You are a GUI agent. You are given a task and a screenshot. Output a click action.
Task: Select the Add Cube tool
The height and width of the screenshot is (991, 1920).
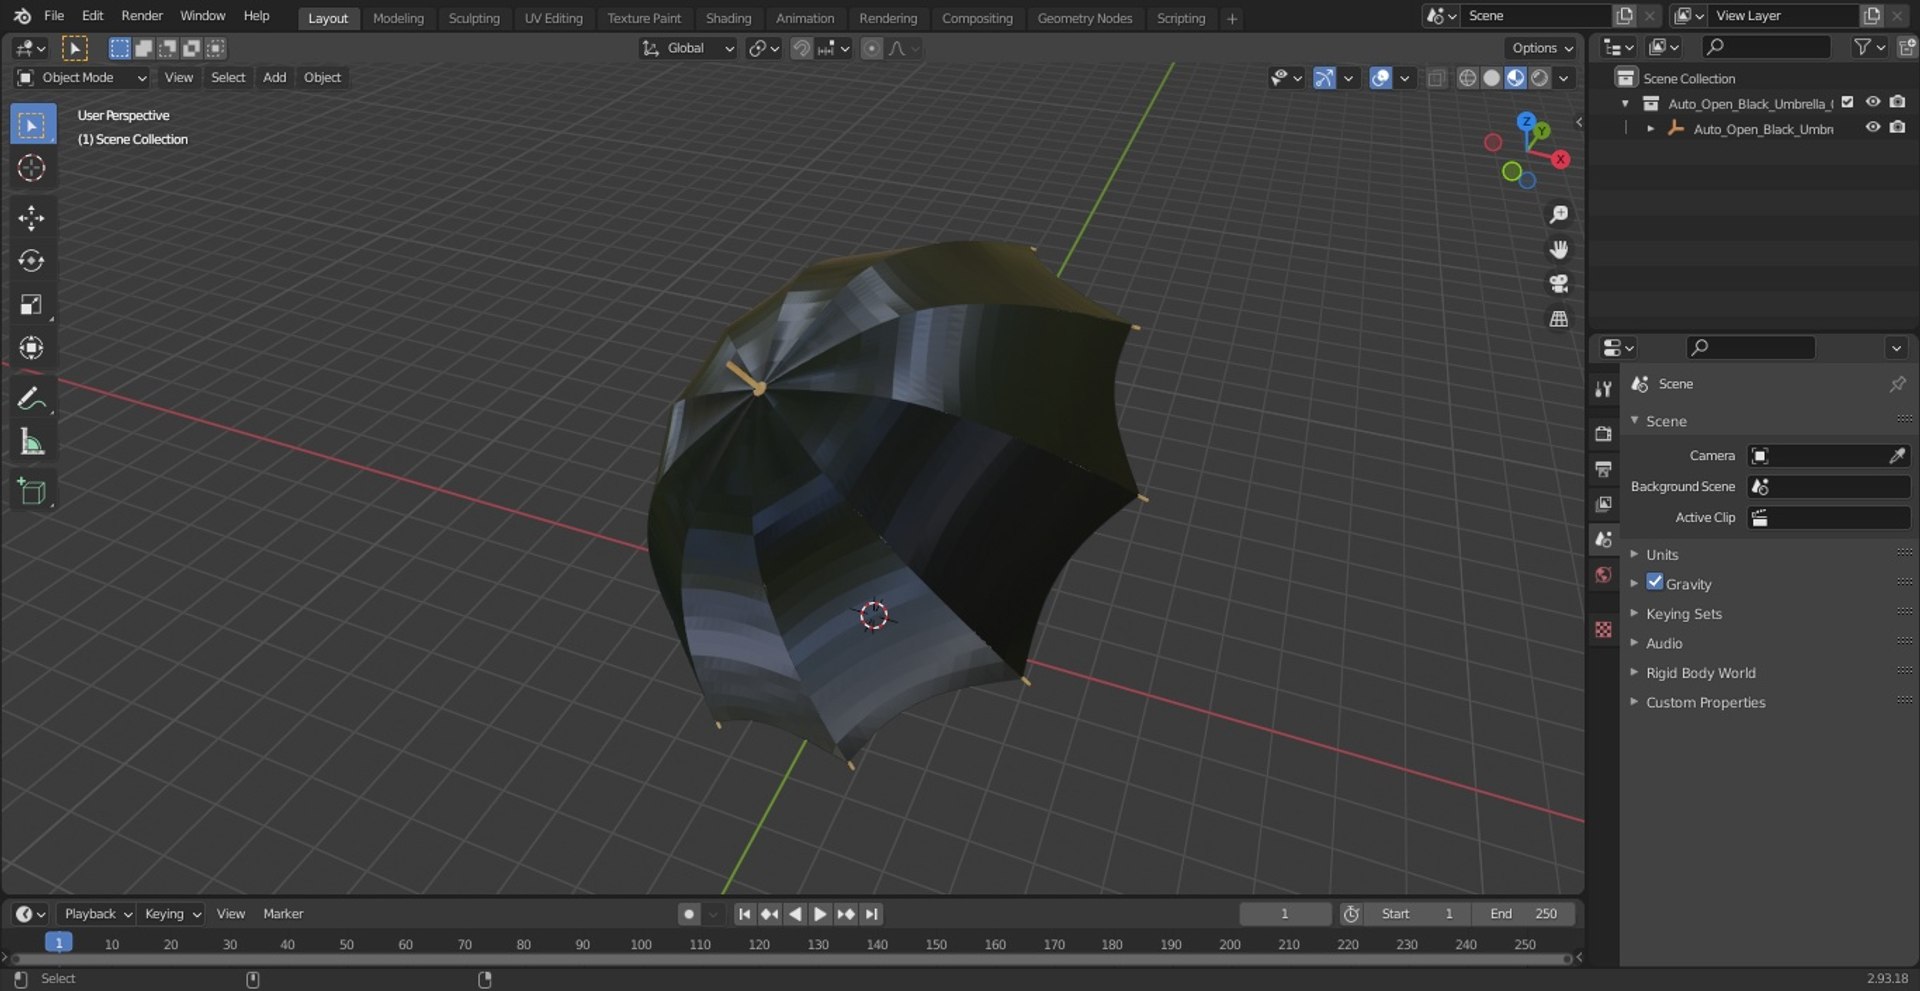coord(32,491)
